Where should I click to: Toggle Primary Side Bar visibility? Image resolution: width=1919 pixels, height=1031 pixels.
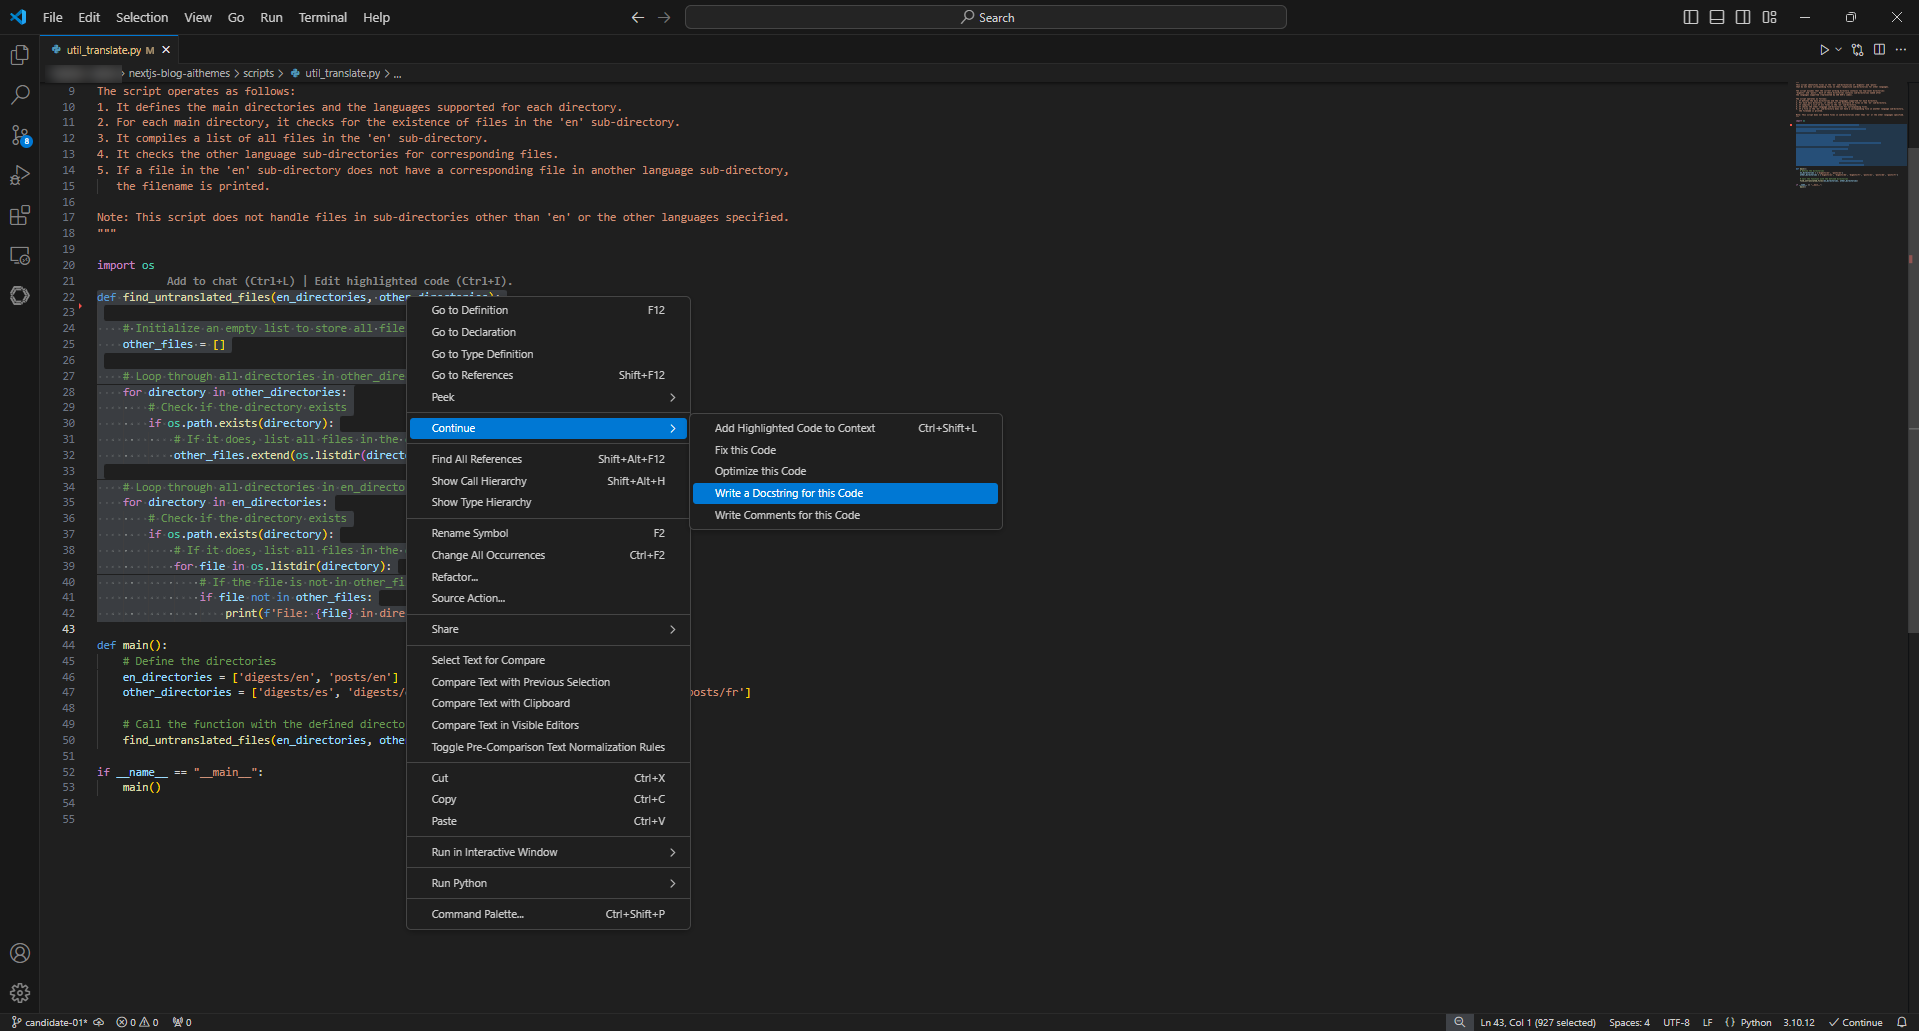click(x=1691, y=17)
